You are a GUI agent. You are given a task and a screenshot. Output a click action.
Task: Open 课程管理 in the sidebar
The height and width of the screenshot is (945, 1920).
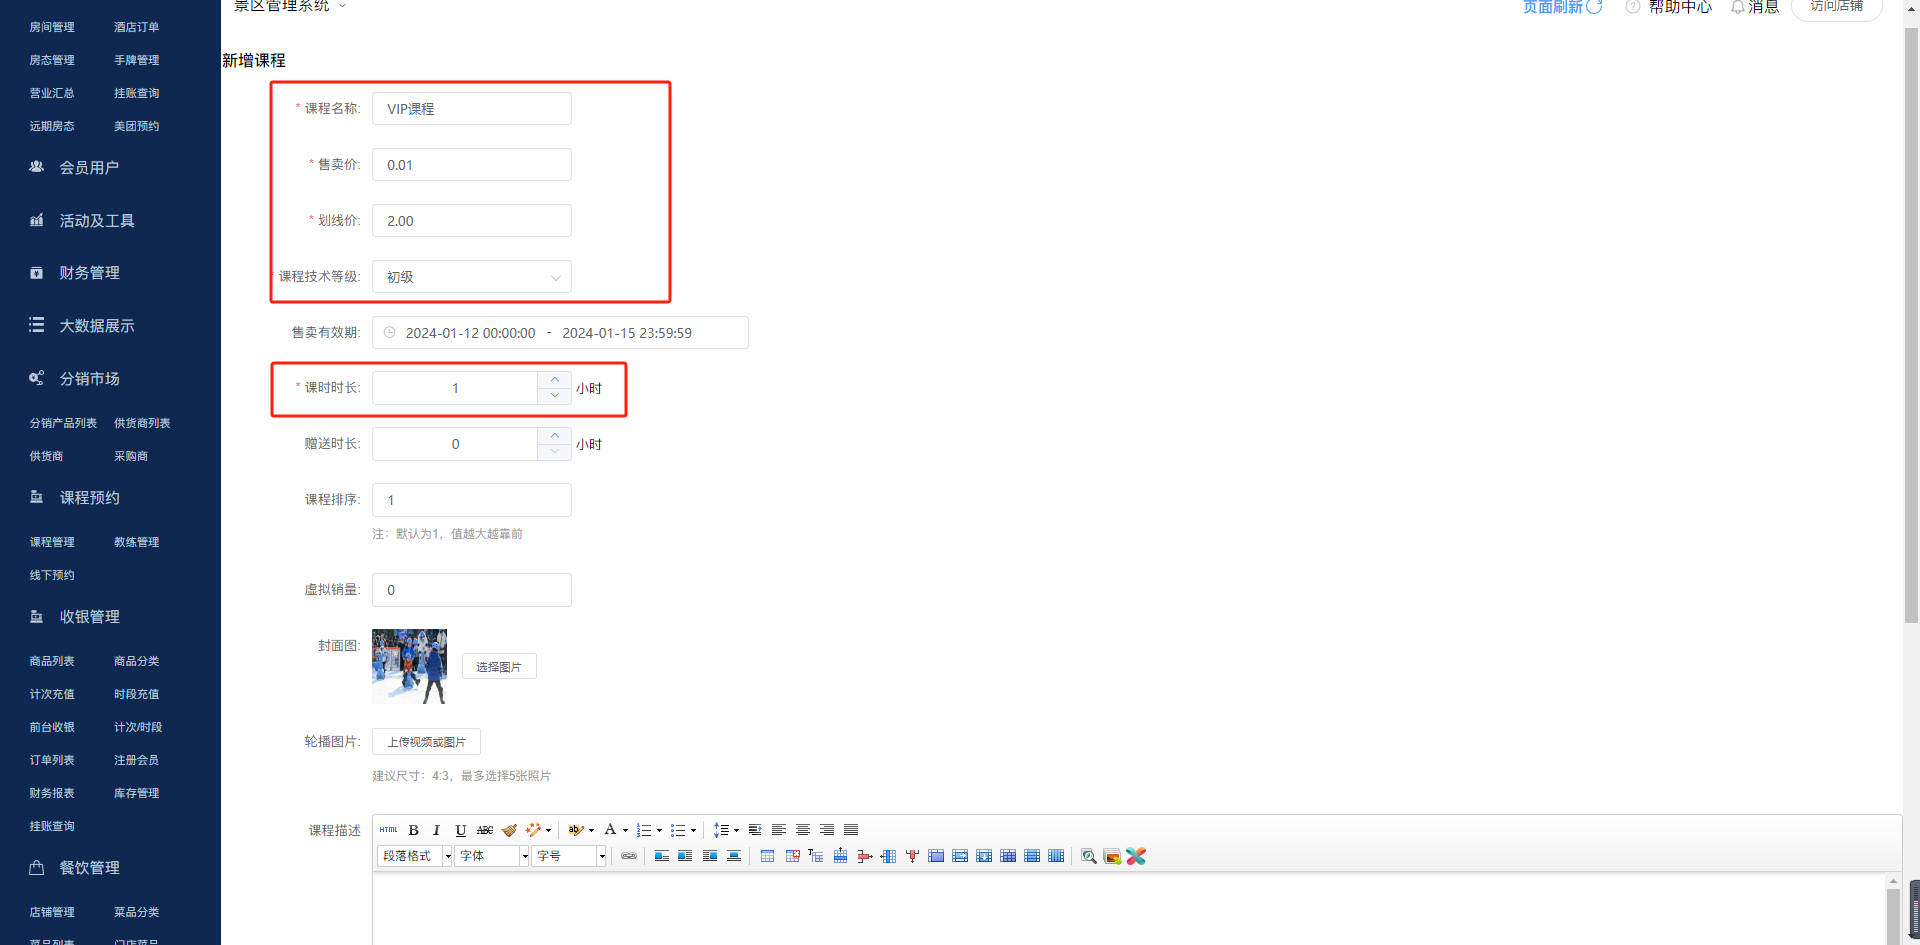pos(52,542)
